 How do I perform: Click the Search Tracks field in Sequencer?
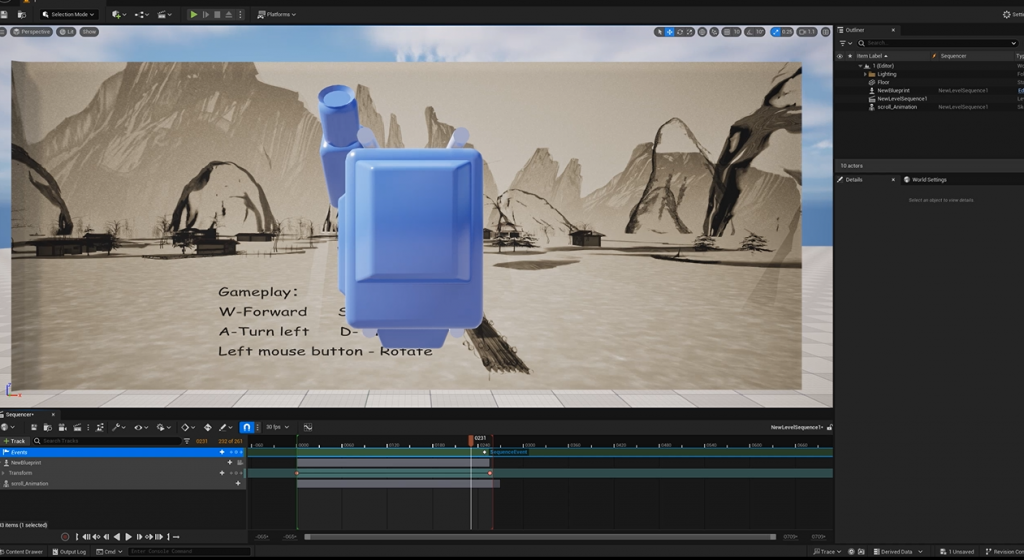(106, 441)
